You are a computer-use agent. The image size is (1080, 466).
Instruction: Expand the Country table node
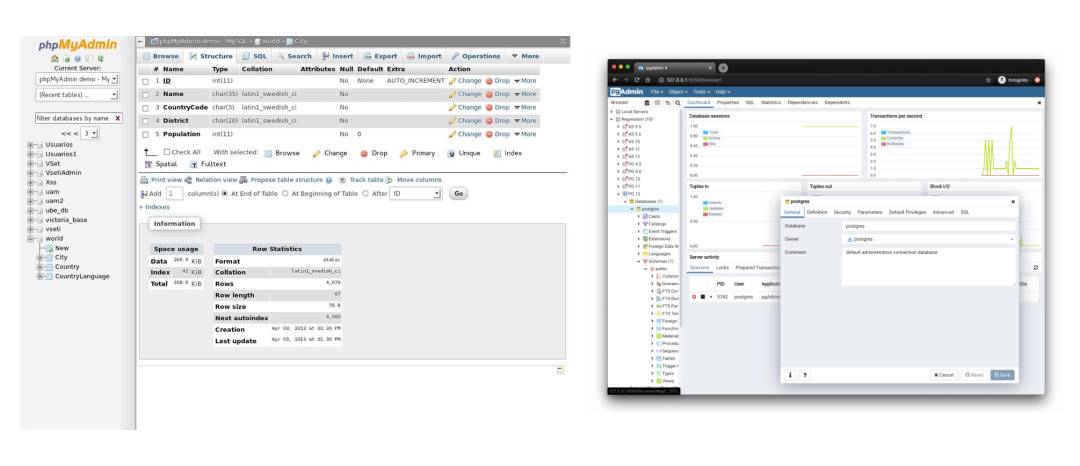40,266
